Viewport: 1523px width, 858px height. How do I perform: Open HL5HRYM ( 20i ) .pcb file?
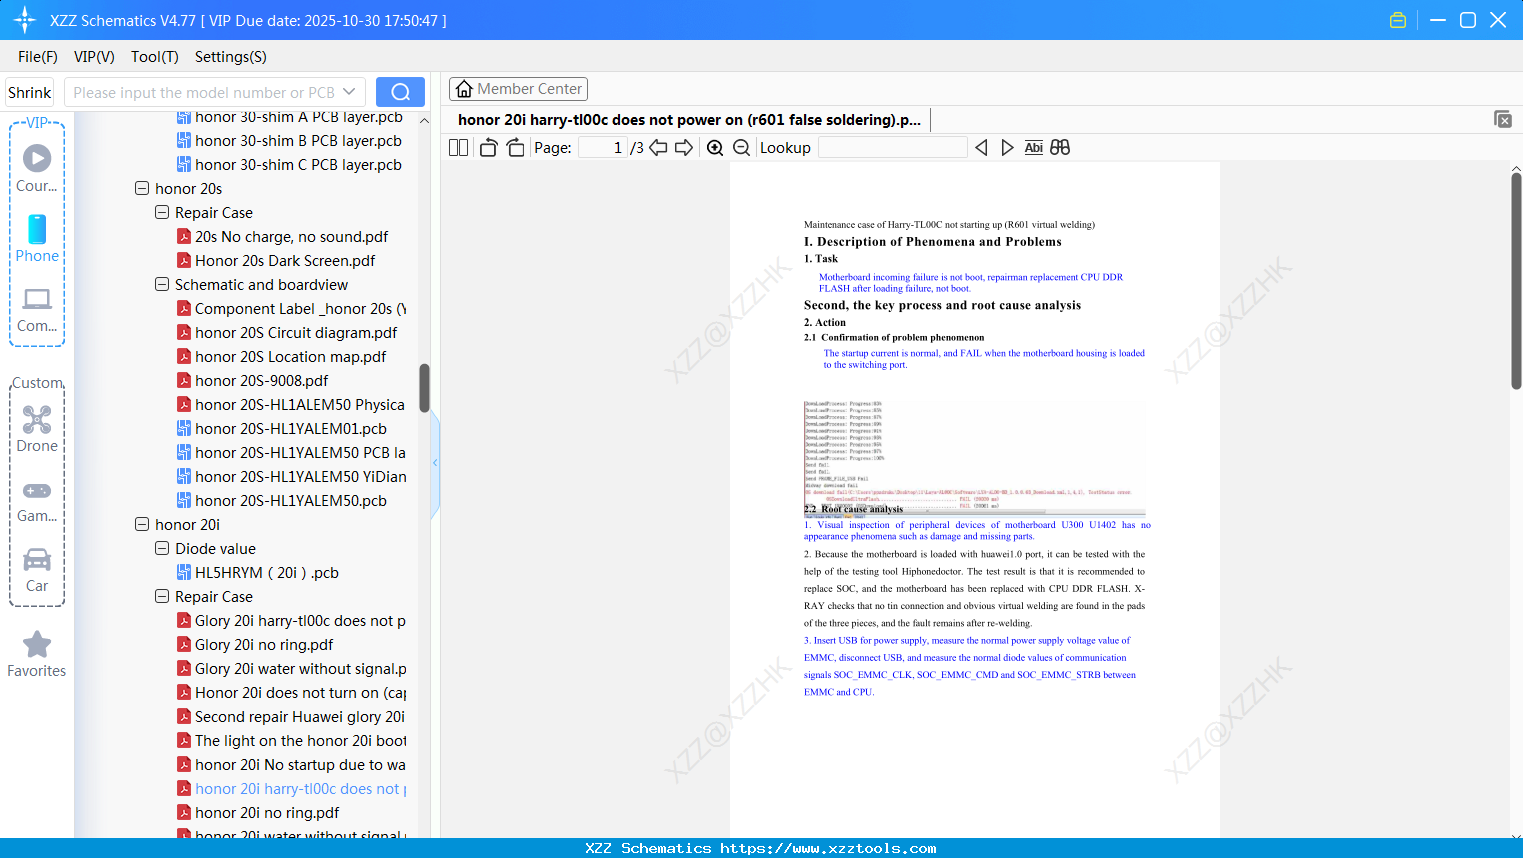pyautogui.click(x=266, y=572)
